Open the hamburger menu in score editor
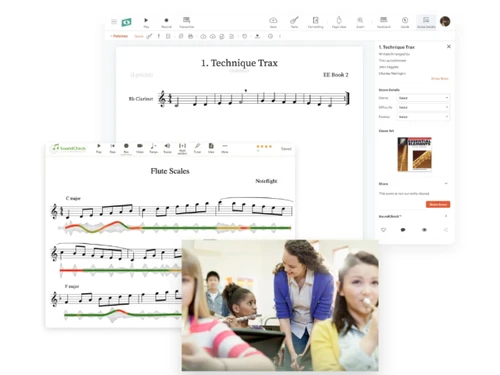 (x=114, y=22)
